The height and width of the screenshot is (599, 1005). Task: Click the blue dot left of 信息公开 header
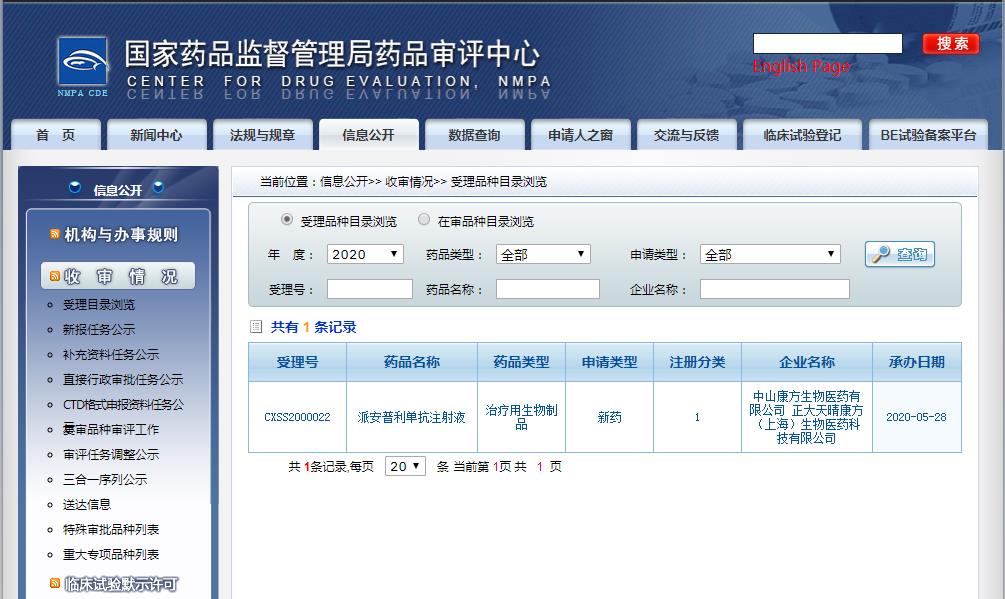click(75, 188)
